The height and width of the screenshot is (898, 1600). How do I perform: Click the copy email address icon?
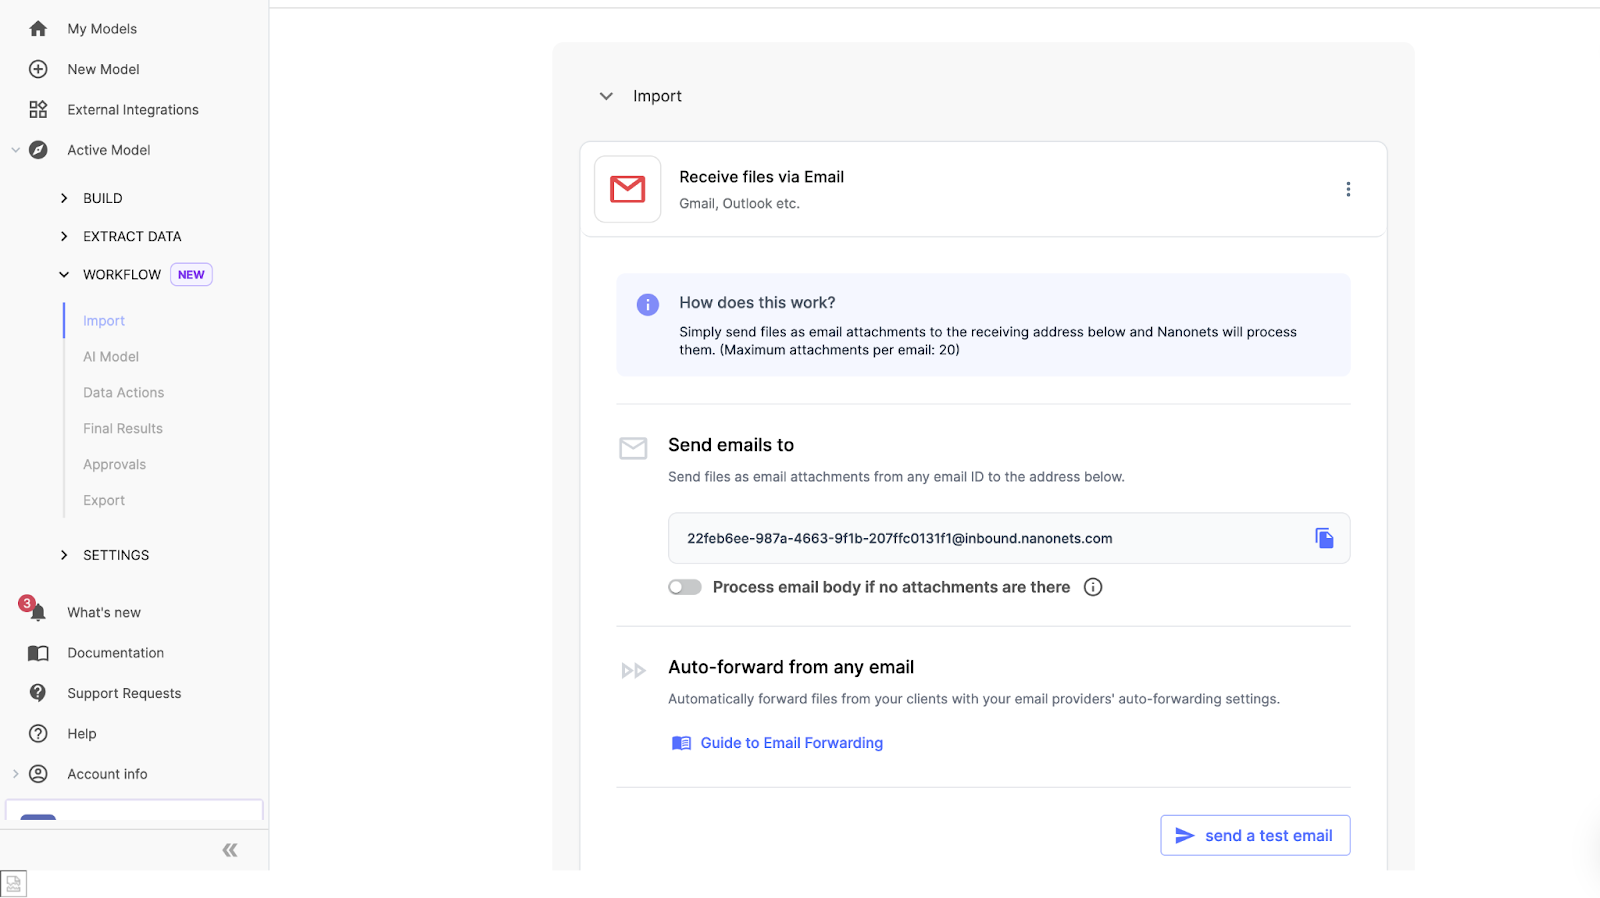click(1324, 538)
